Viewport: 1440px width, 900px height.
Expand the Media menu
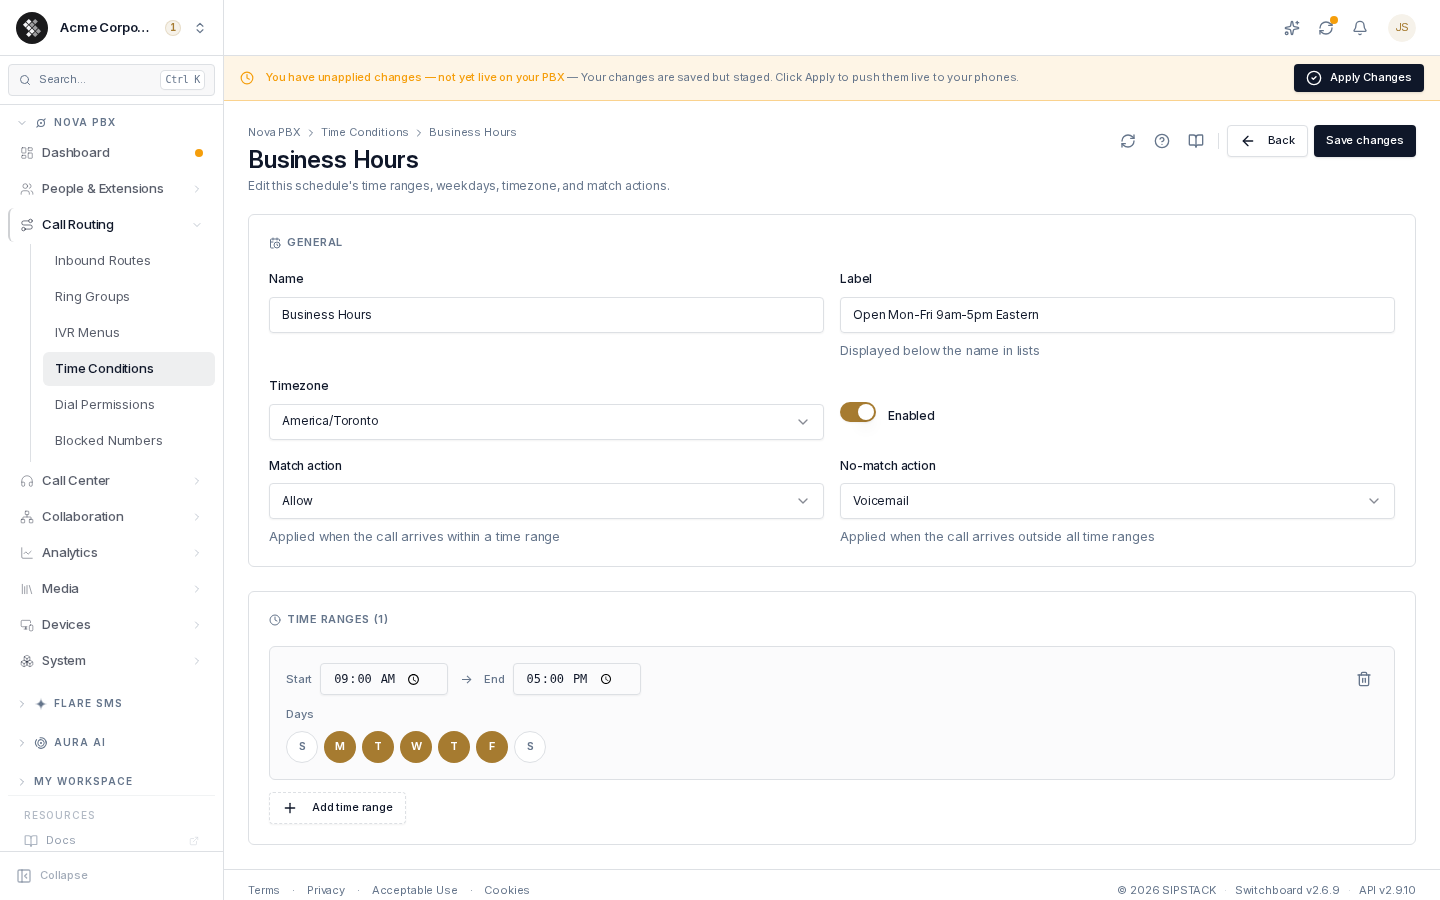111,589
